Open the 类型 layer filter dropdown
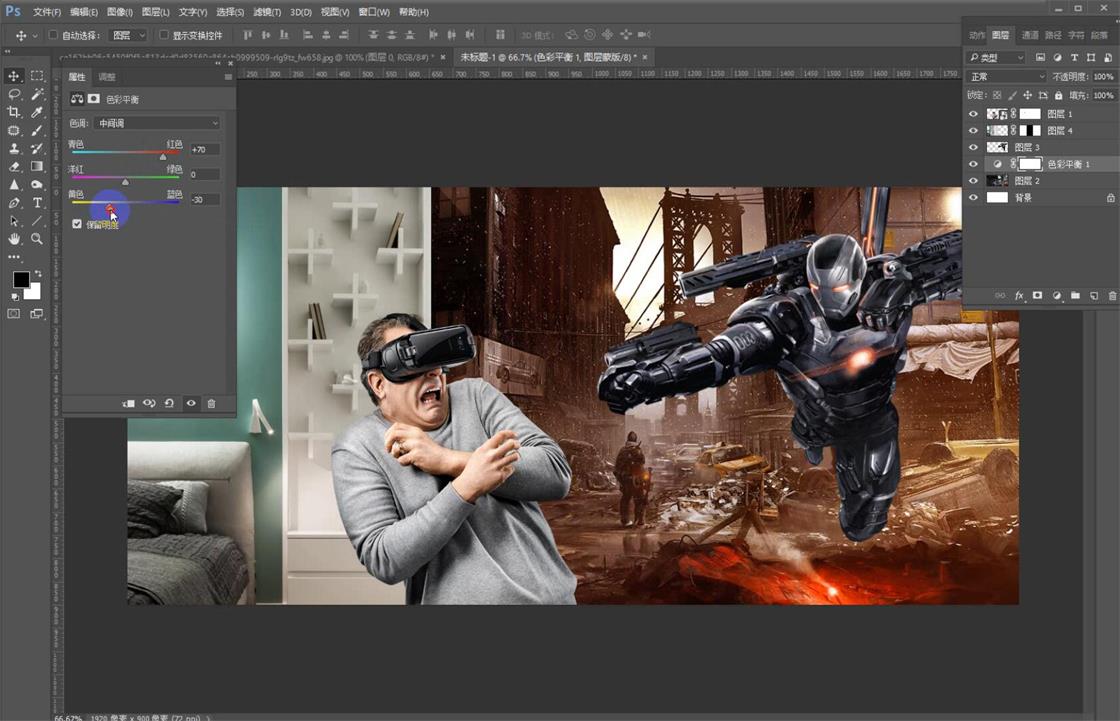 (x=996, y=58)
